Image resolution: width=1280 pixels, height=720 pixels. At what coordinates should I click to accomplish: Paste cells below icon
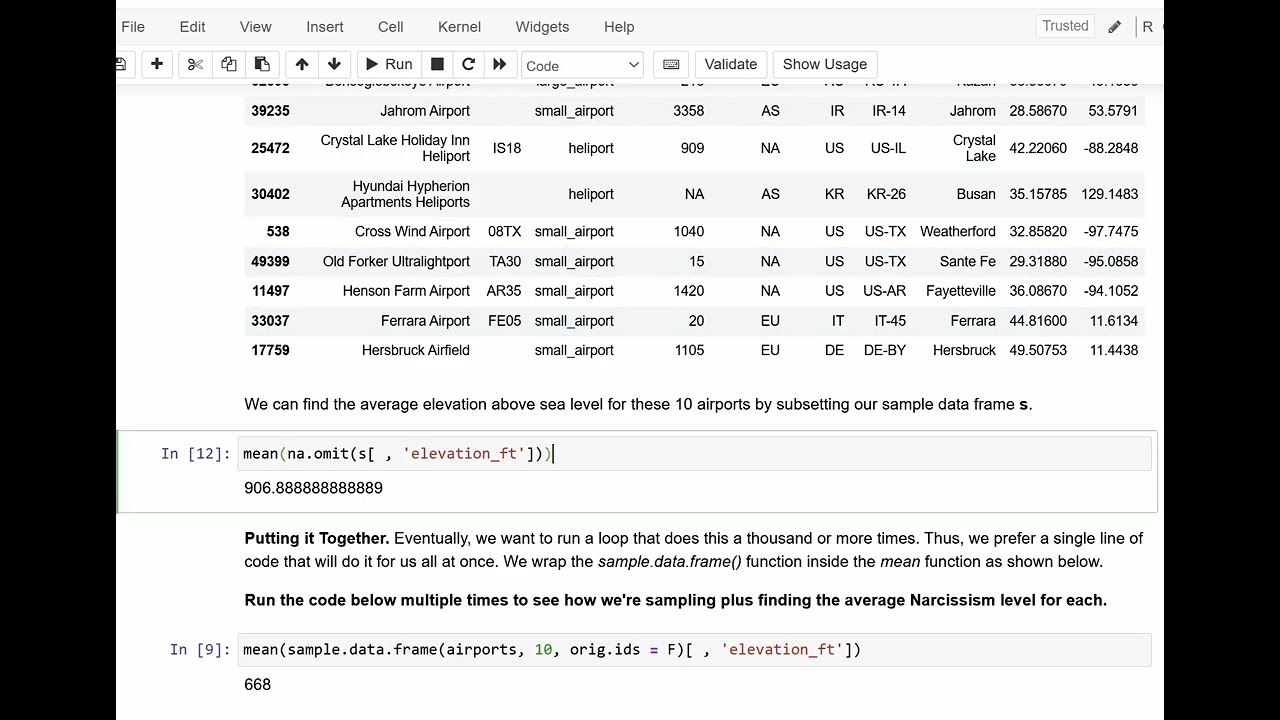click(262, 64)
